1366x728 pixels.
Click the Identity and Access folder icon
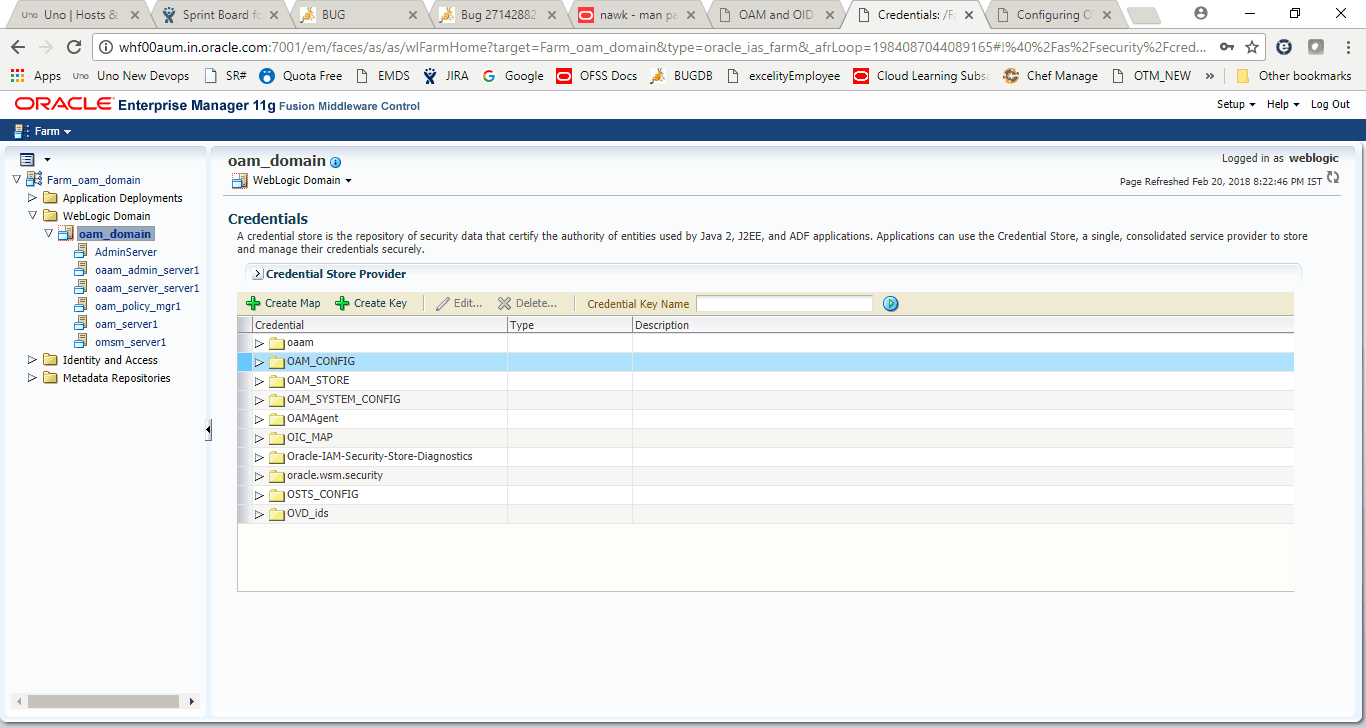(50, 360)
